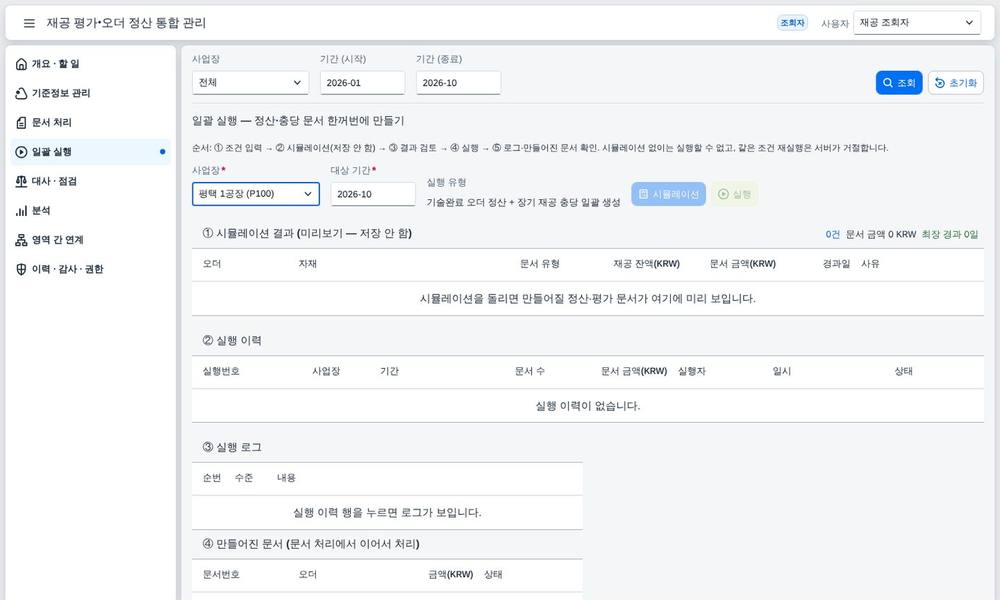Click the 사유 column header
1000x600 pixels.
pyautogui.click(x=870, y=264)
